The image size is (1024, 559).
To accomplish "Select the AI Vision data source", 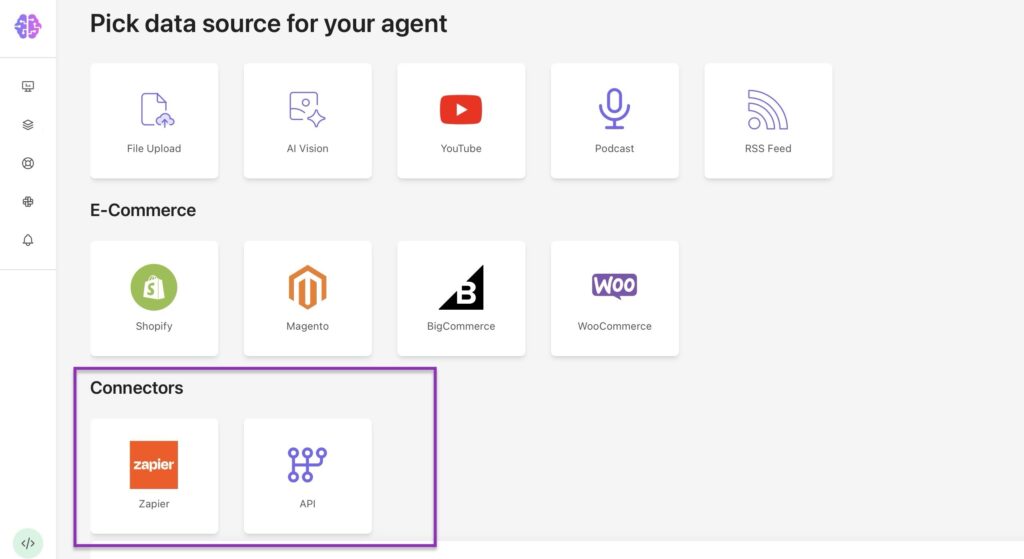I will 308,121.
